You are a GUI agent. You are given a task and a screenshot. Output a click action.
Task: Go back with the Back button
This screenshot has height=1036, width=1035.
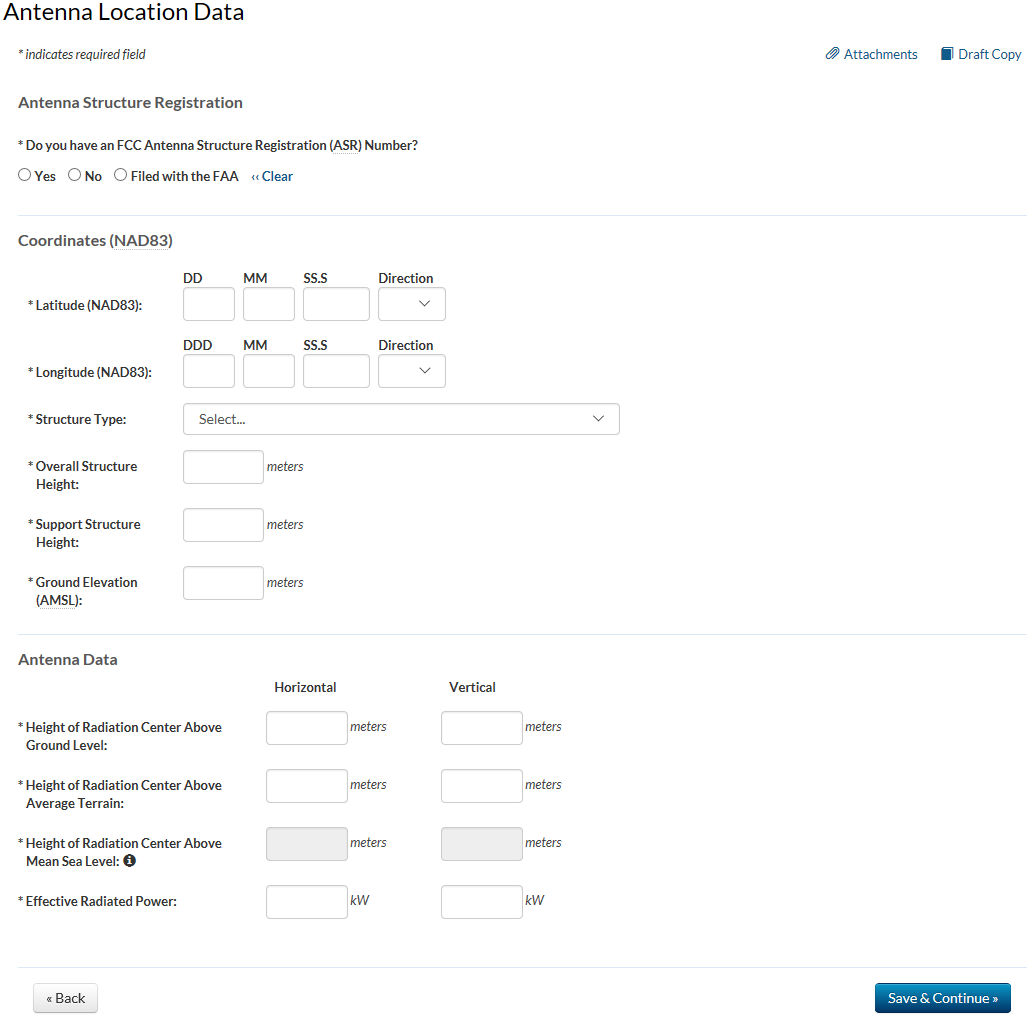66,998
